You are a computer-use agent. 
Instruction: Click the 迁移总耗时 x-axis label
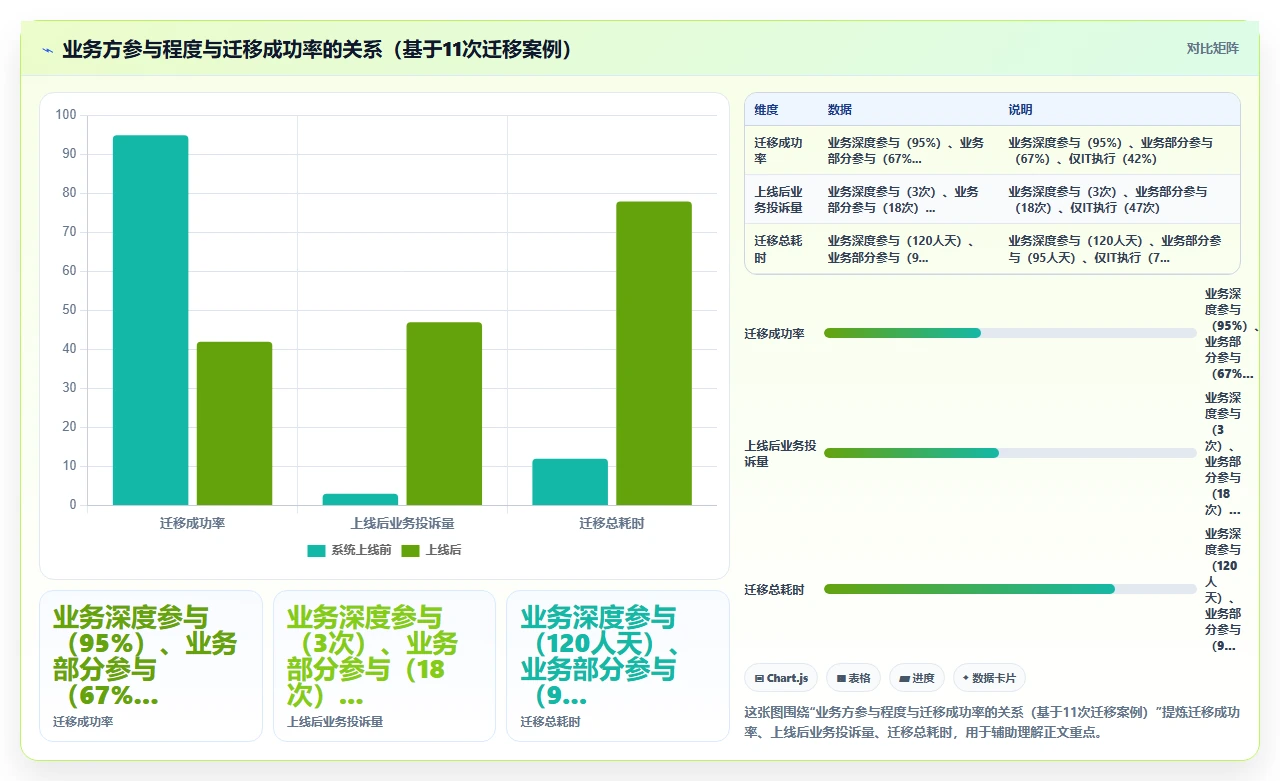point(612,523)
